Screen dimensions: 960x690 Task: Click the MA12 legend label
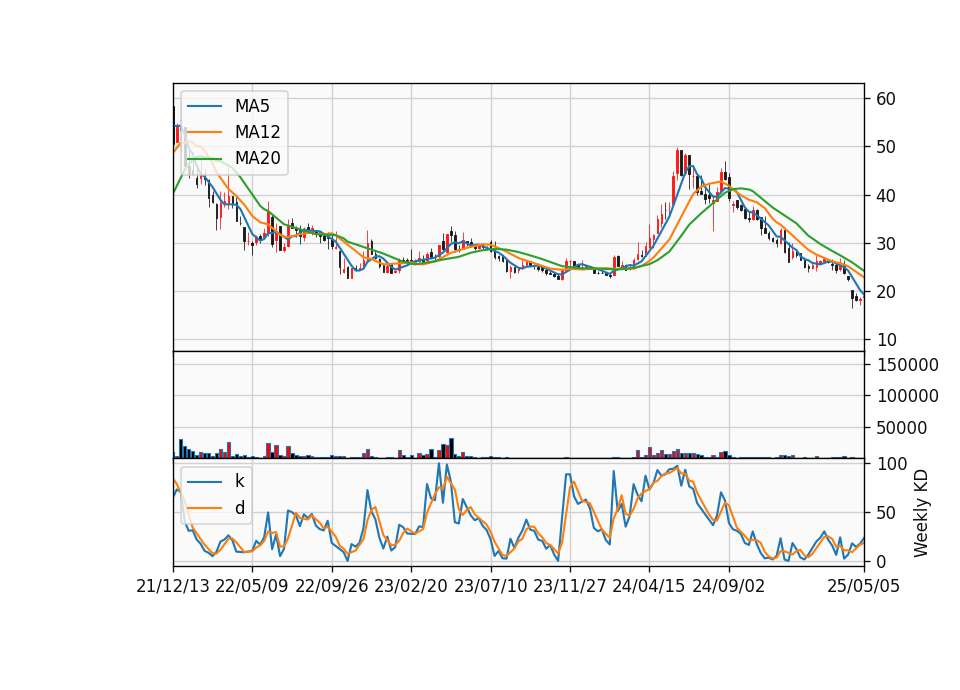coord(257,132)
